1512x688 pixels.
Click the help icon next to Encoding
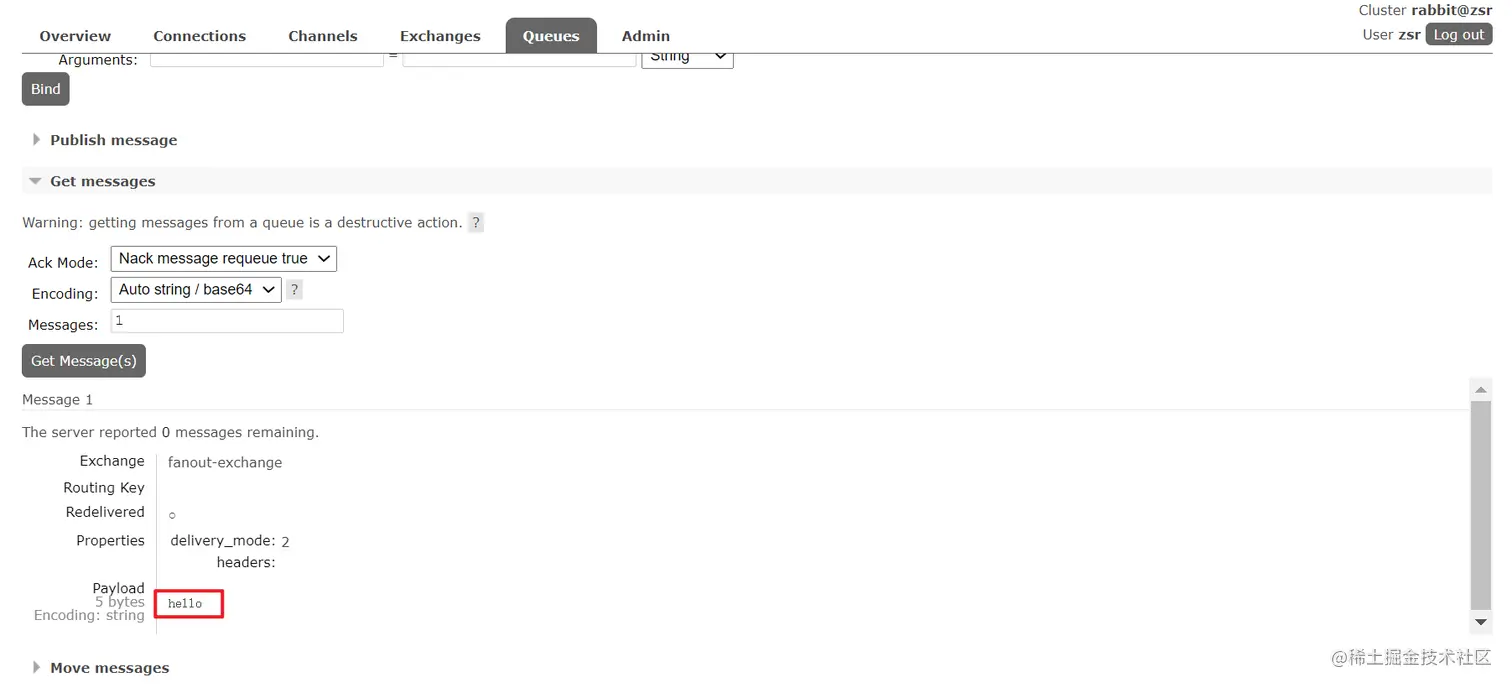pyautogui.click(x=294, y=290)
